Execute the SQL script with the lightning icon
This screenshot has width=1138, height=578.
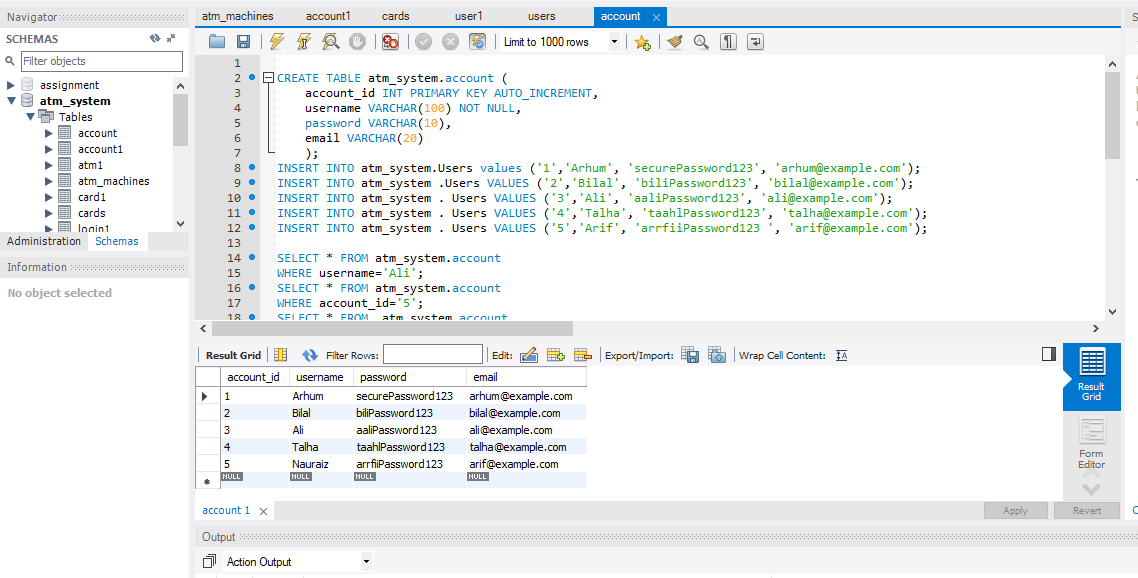point(277,42)
